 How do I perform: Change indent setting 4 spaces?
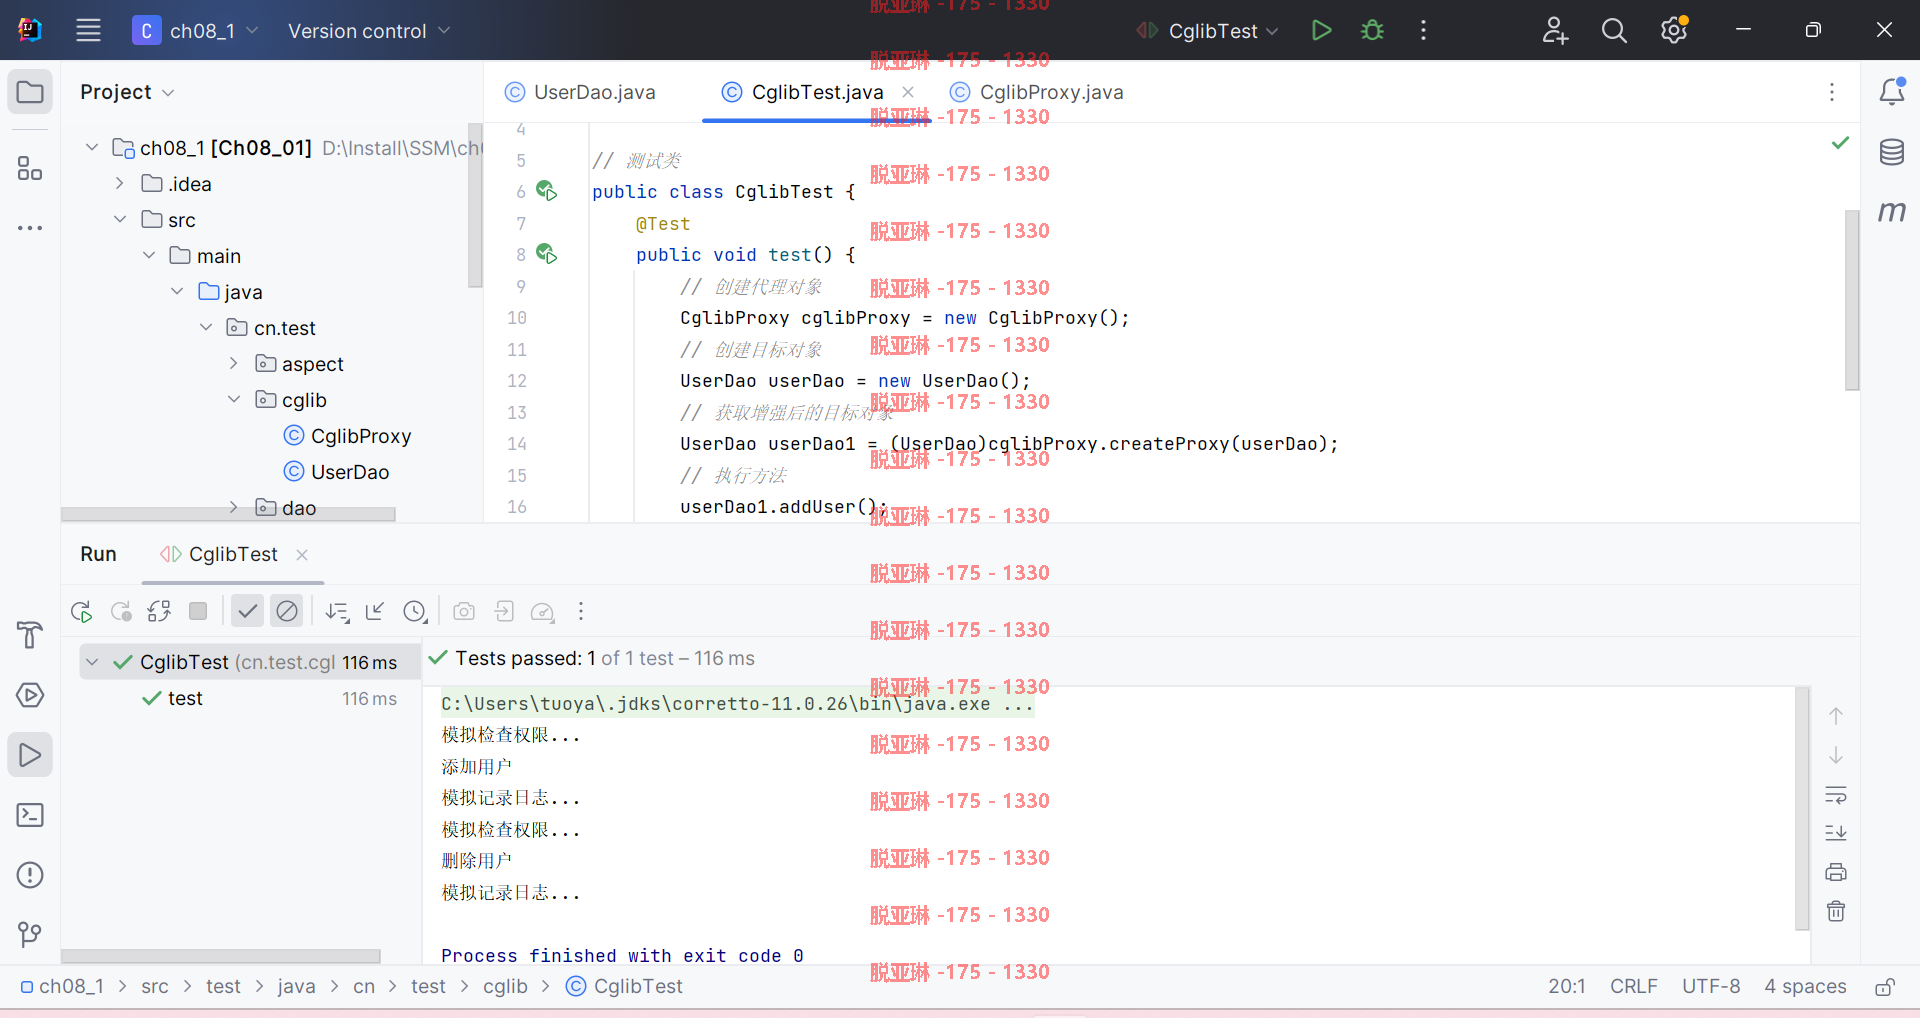pyautogui.click(x=1805, y=986)
